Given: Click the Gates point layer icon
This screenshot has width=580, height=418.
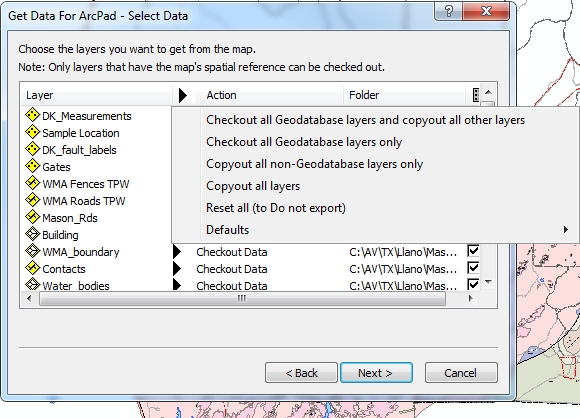Looking at the screenshot, I should tap(33, 166).
